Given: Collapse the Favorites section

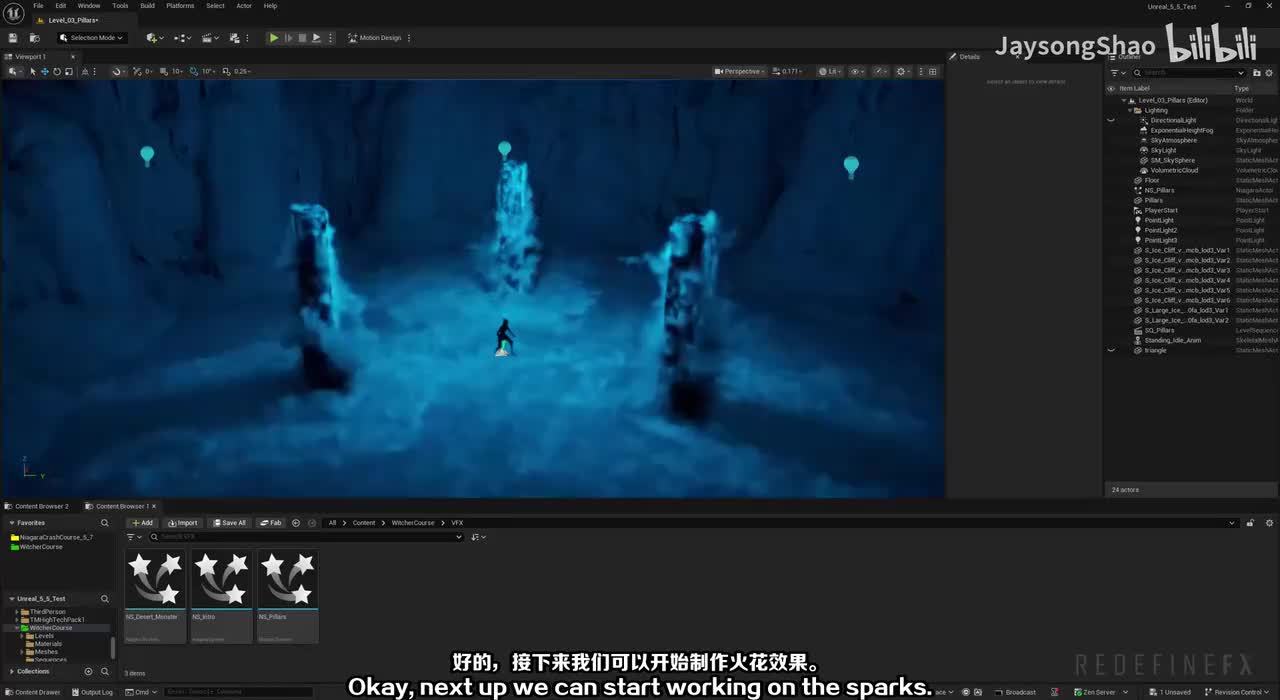Looking at the screenshot, I should 12,523.
